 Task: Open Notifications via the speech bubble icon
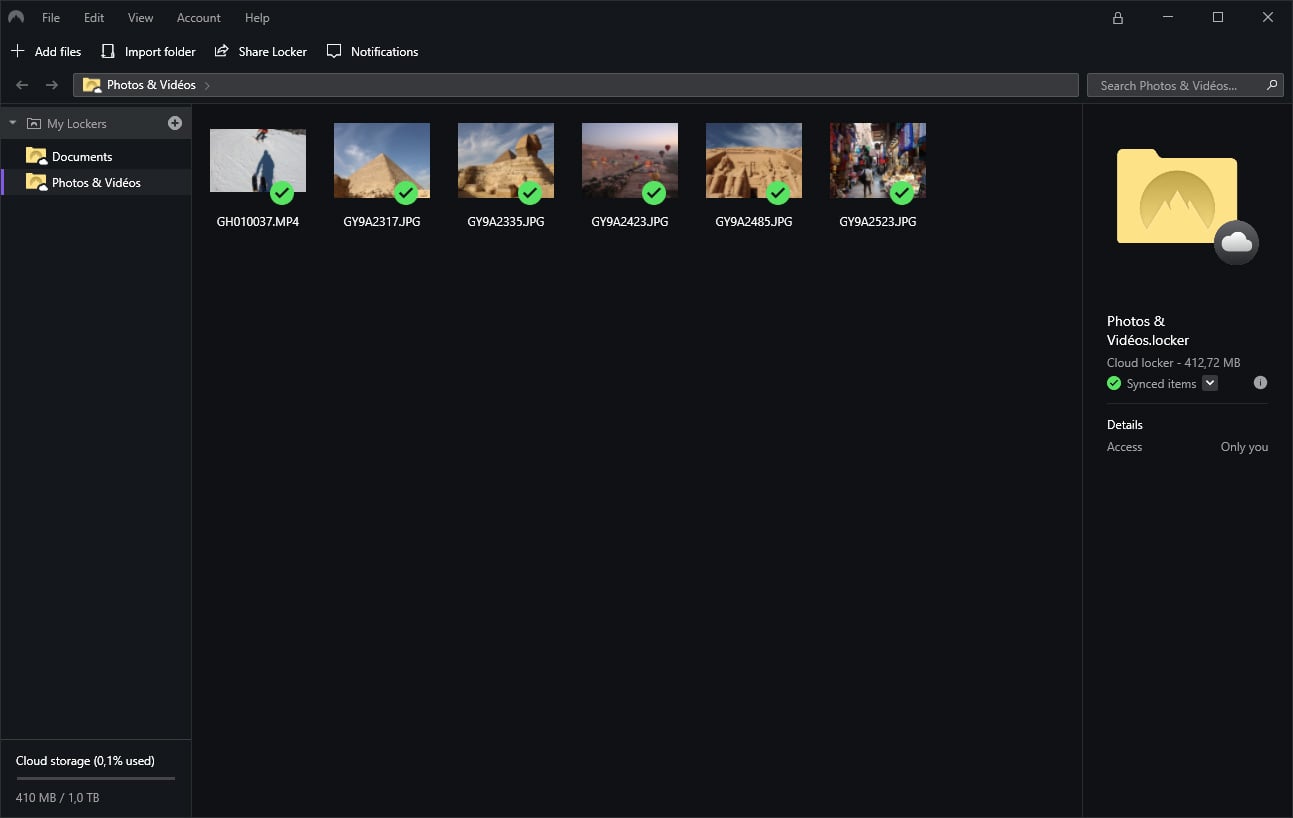coord(334,51)
